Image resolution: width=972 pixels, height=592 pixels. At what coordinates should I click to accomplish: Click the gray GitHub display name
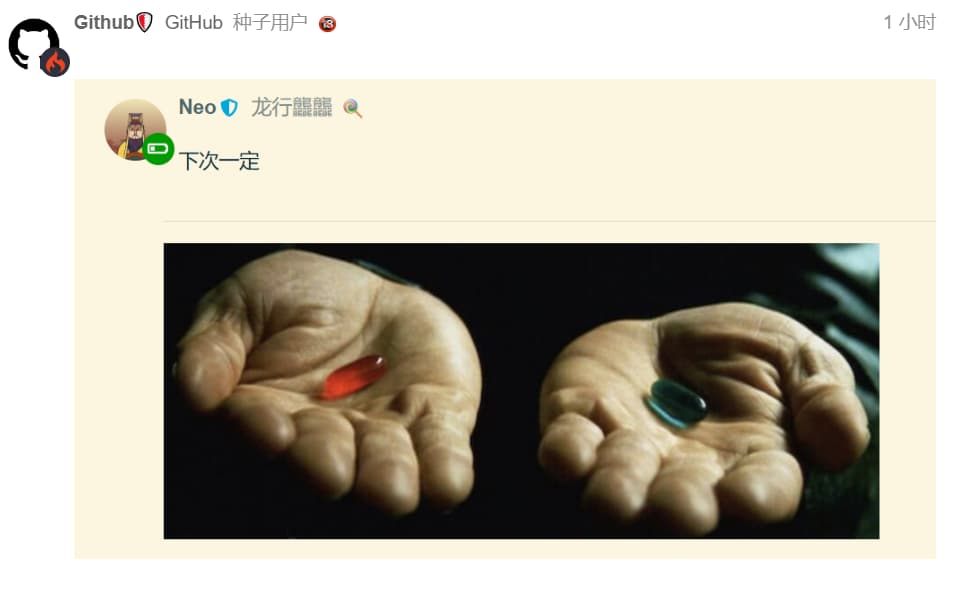pos(193,22)
